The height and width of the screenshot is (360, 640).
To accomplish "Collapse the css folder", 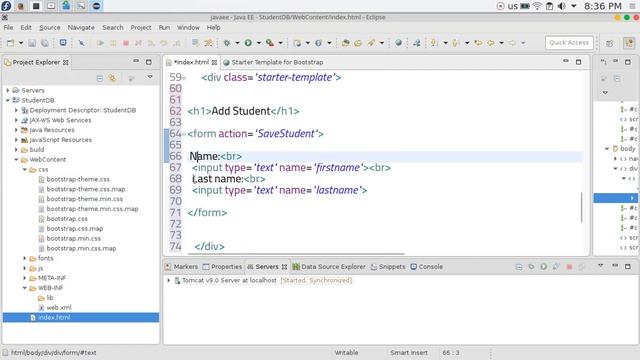I will point(24,169).
